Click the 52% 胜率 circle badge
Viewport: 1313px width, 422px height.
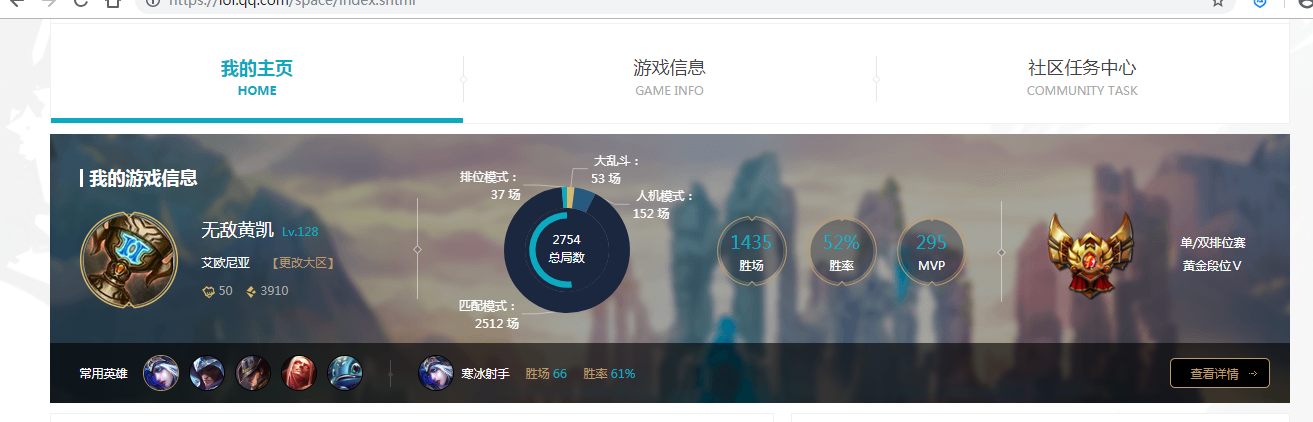point(841,251)
